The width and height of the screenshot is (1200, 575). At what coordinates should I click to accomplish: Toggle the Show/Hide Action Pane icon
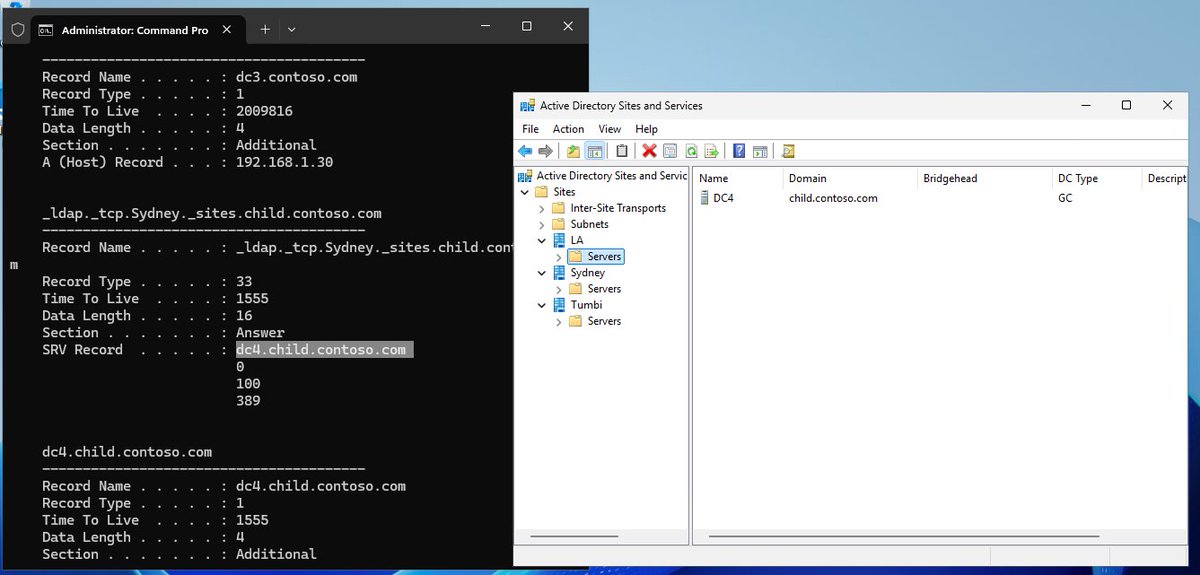coord(760,151)
